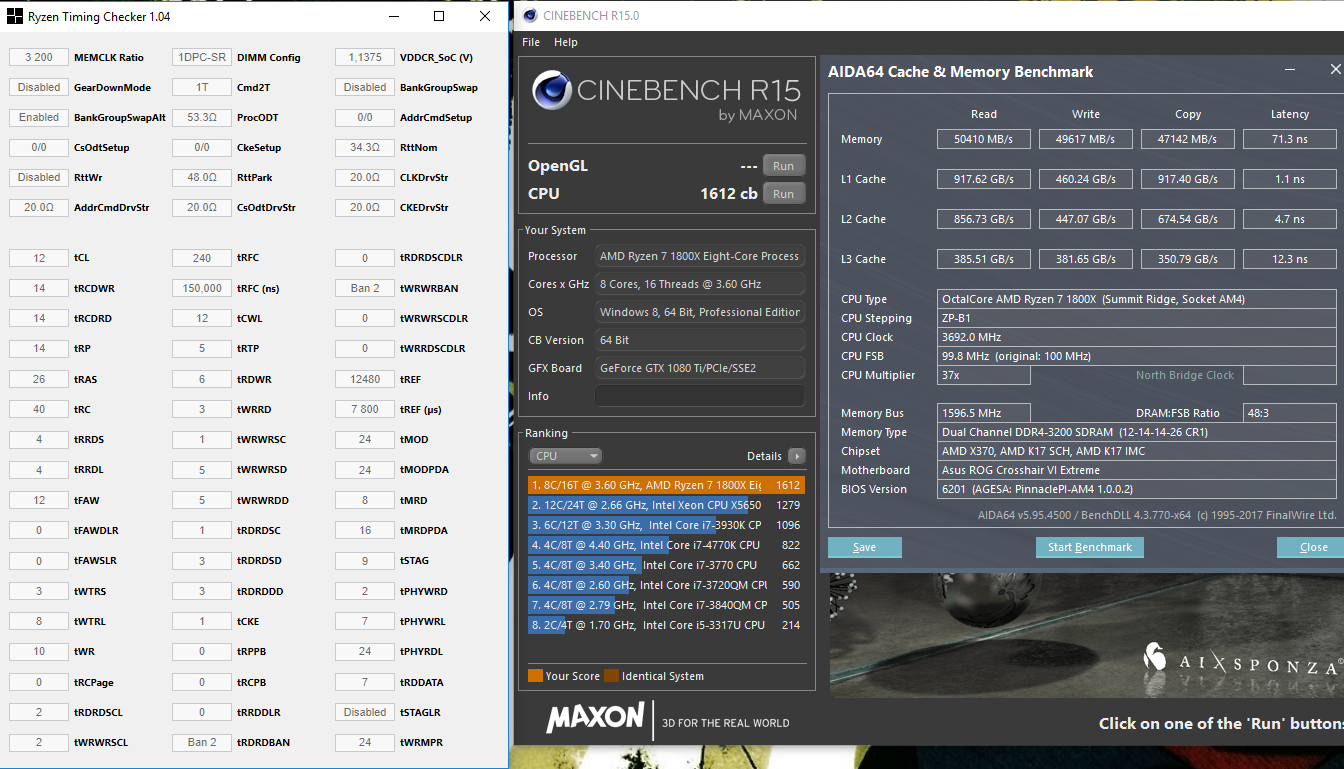The width and height of the screenshot is (1344, 769).
Task: Click the GFX Board field
Action: coord(700,368)
